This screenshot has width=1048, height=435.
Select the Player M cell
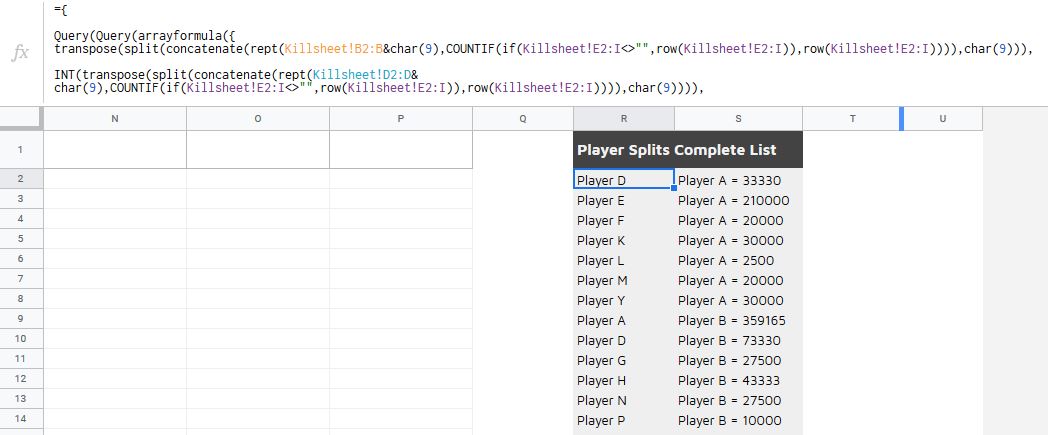click(x=624, y=279)
